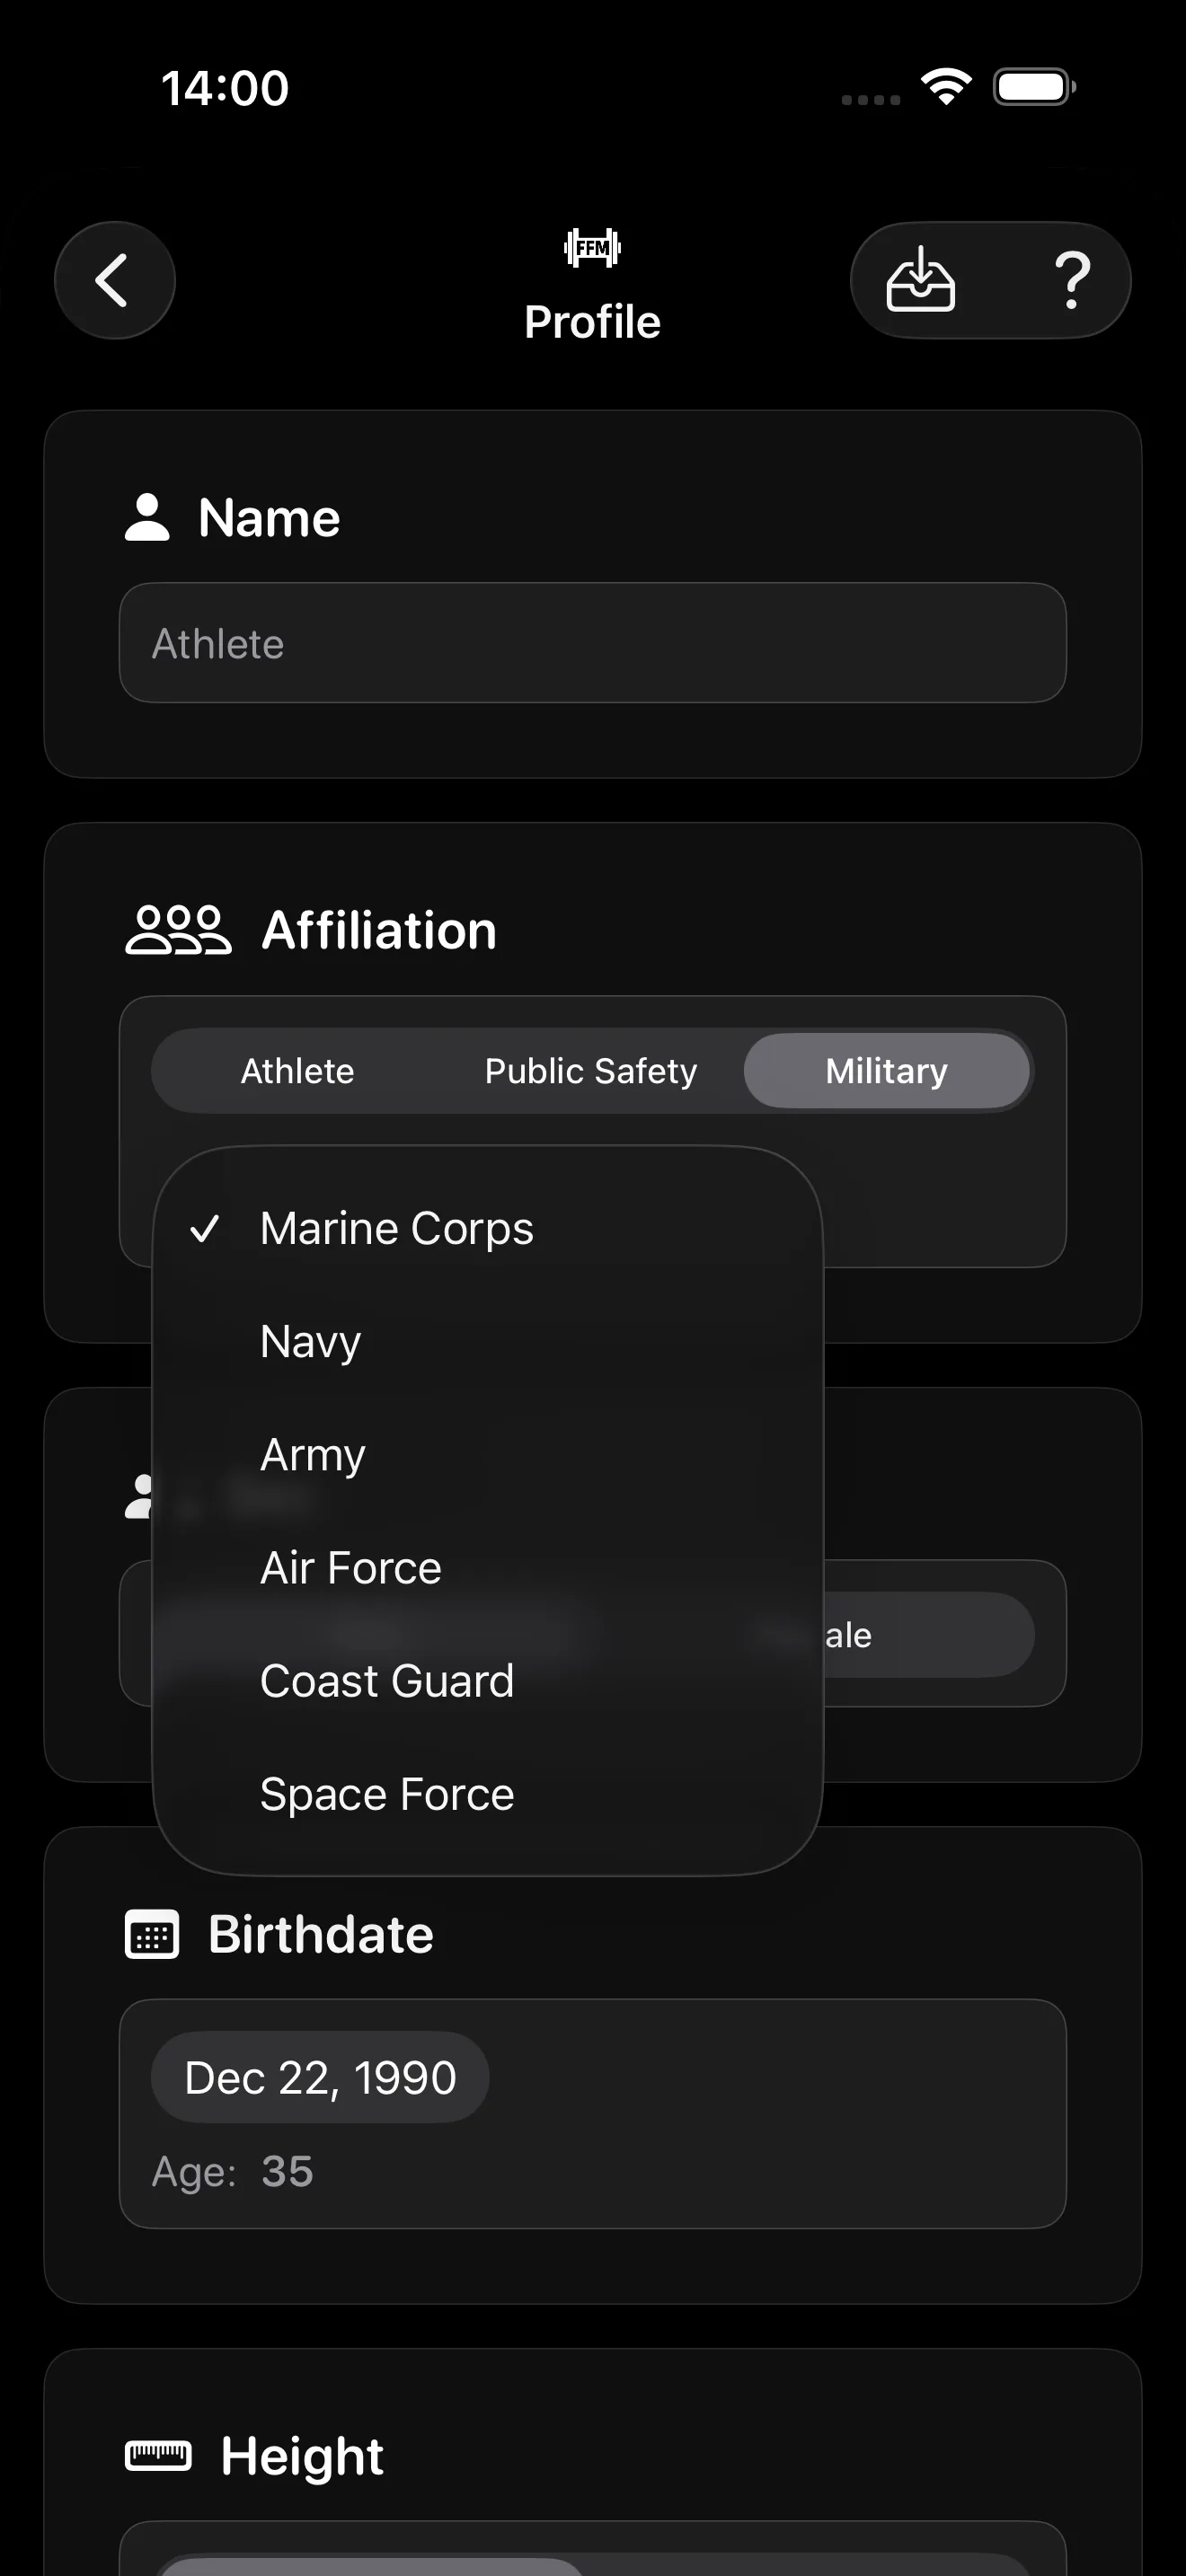Open help via the question mark icon
The height and width of the screenshot is (2576, 1186).
click(x=1073, y=281)
